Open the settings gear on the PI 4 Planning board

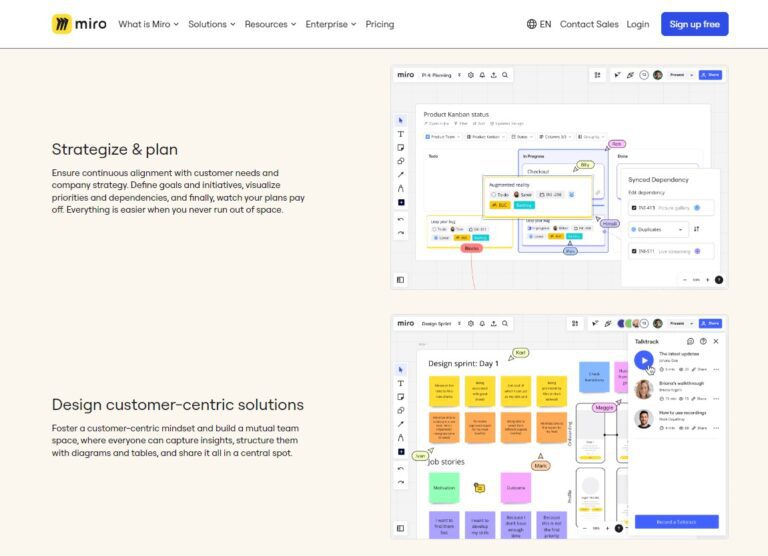[470, 75]
